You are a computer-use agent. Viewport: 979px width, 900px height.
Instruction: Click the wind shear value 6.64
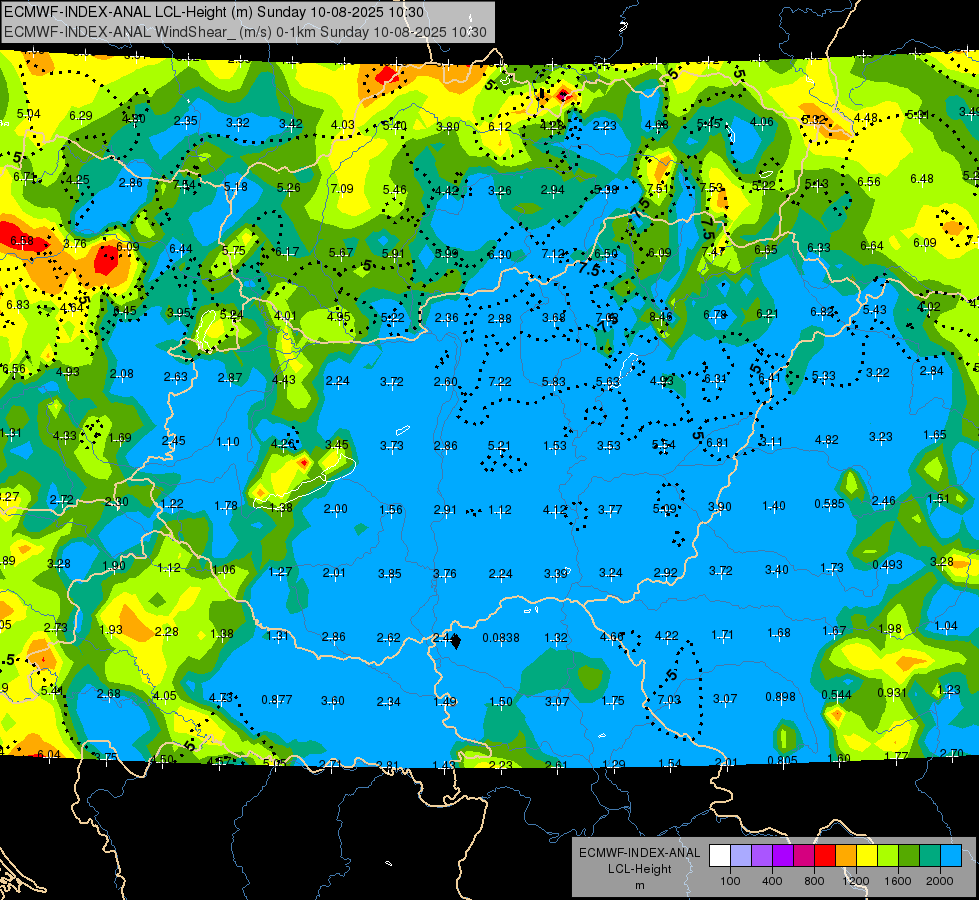pos(872,246)
